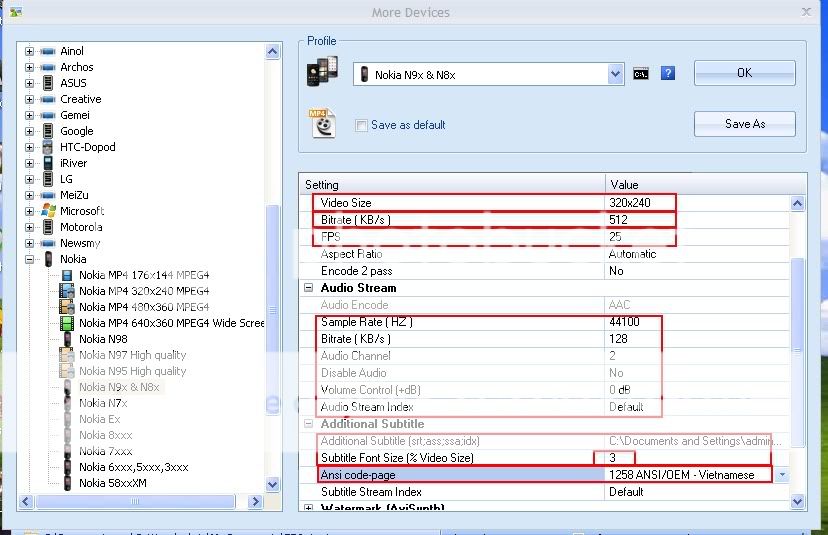The width and height of the screenshot is (828, 535).
Task: Click the Nokia MP4 176x144 MPEG4 icon
Action: (x=67, y=275)
